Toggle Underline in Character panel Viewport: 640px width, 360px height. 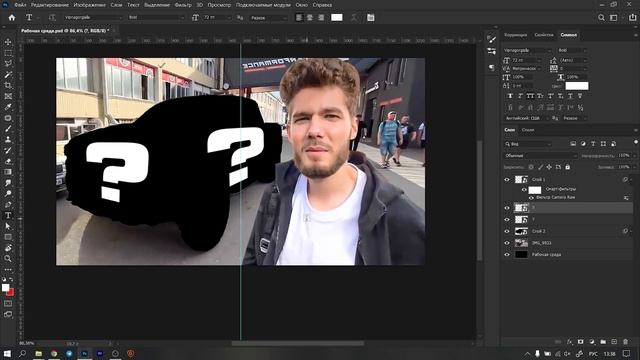(570, 96)
